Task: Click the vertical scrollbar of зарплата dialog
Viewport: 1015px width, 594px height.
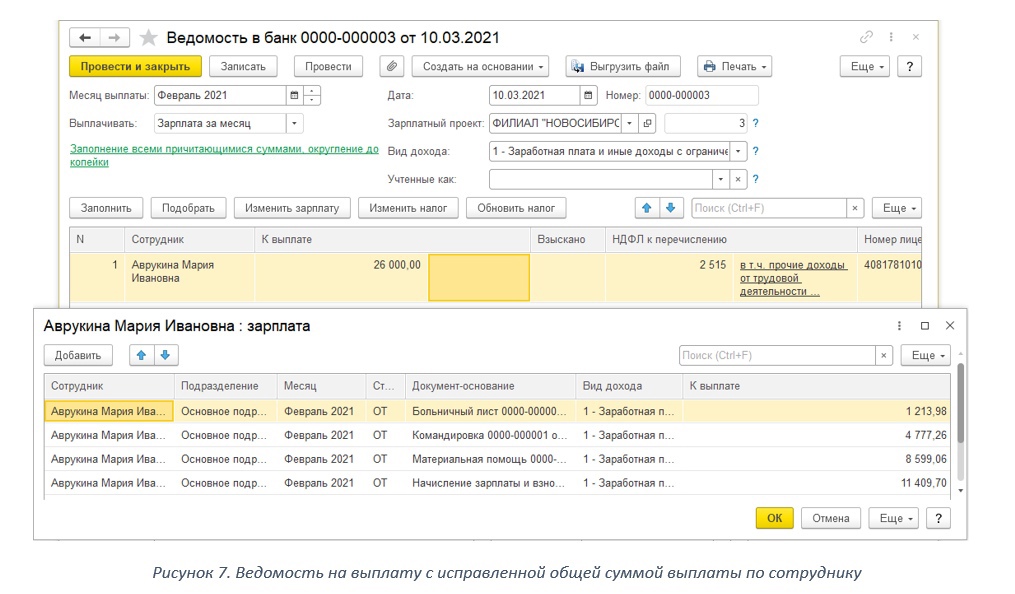Action: [x=961, y=404]
